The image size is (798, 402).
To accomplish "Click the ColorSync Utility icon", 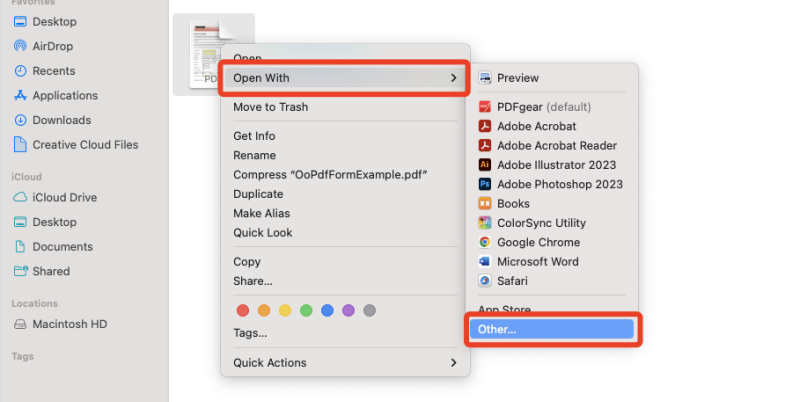I will click(485, 223).
